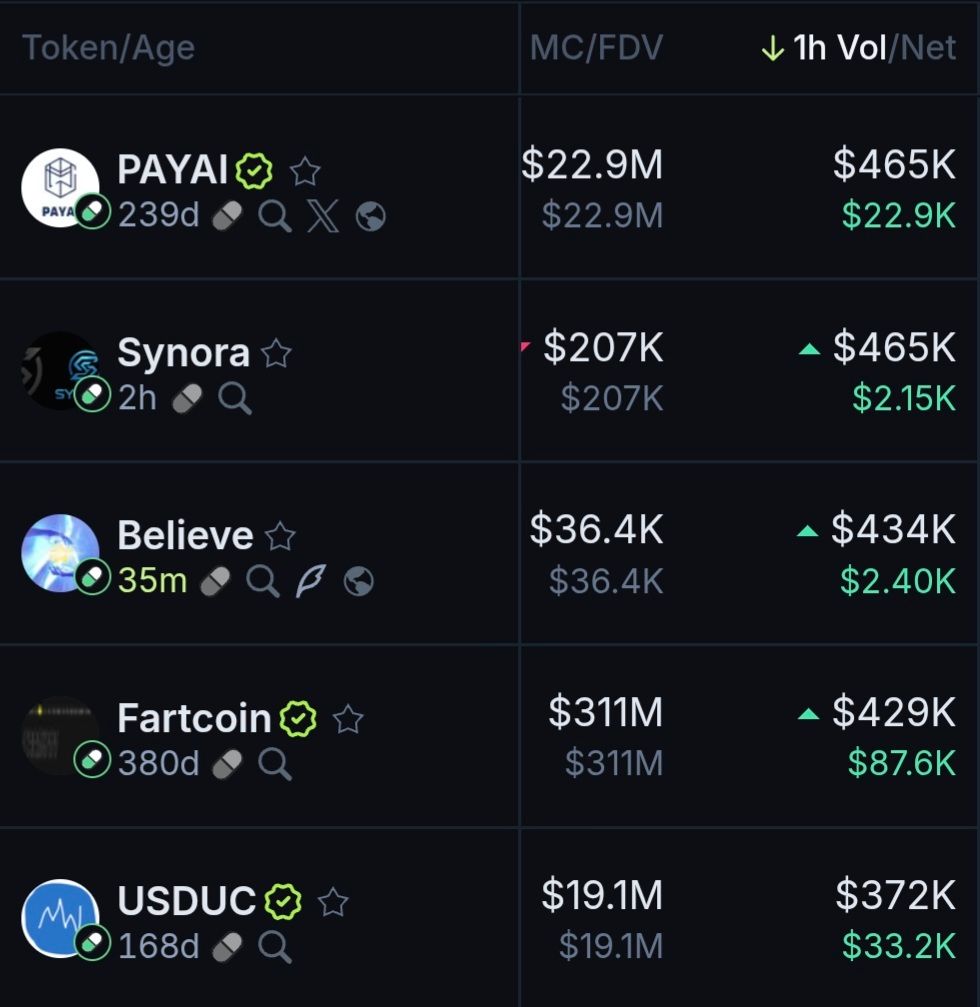Open PAYAI's website globe icon
Viewport: 980px width, 1007px height.
coord(371,216)
